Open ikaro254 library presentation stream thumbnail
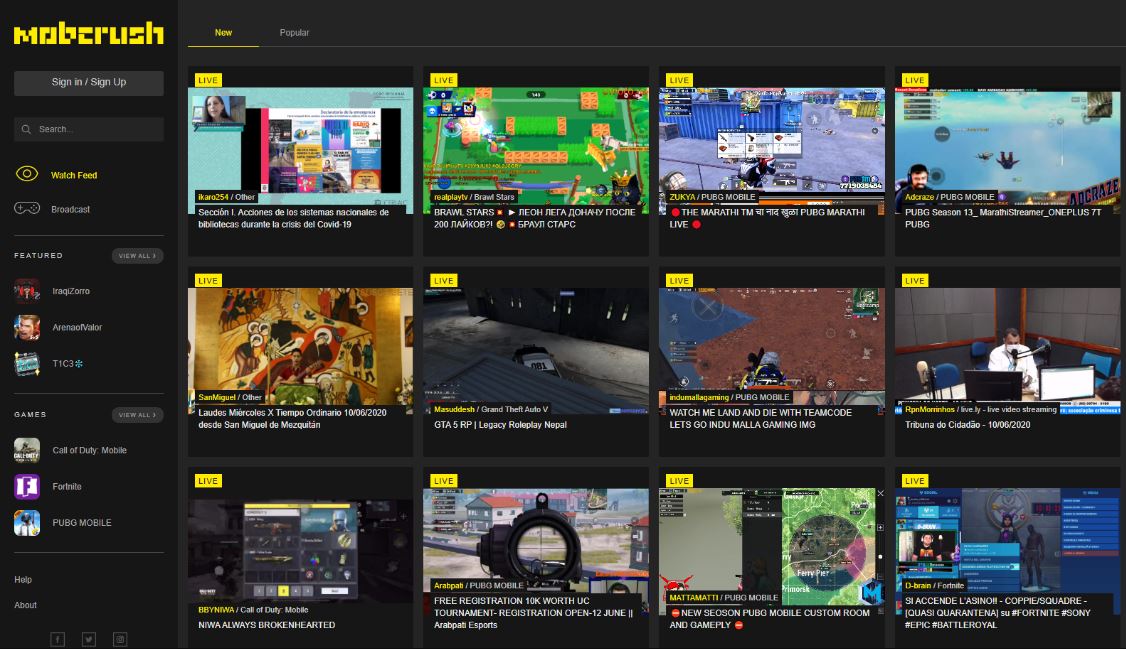The width and height of the screenshot is (1126, 649). click(x=300, y=151)
